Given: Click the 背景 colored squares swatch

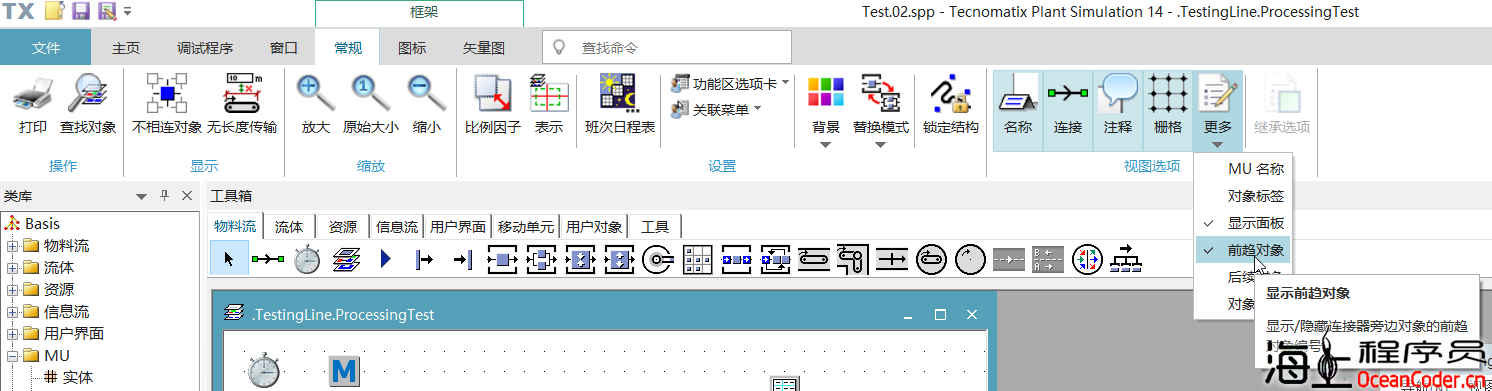Looking at the screenshot, I should tap(825, 93).
